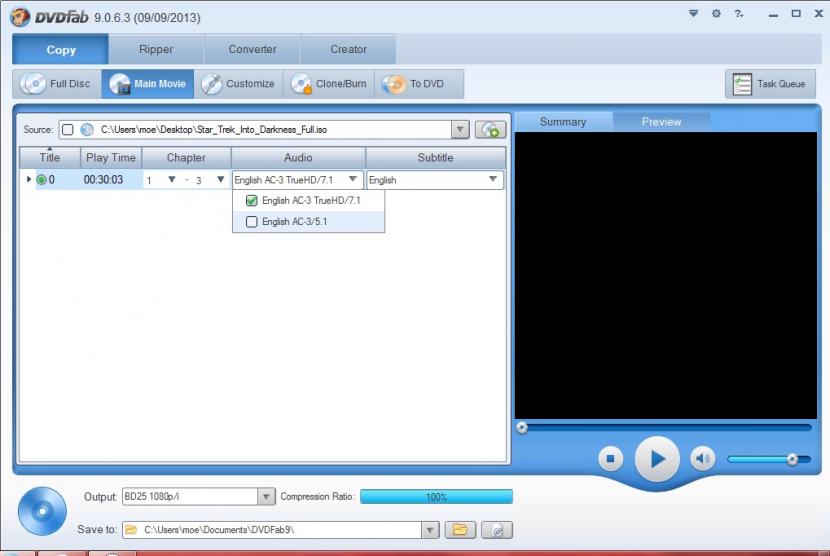Image resolution: width=830 pixels, height=556 pixels.
Task: Select the To DVD mode
Action: tap(419, 84)
